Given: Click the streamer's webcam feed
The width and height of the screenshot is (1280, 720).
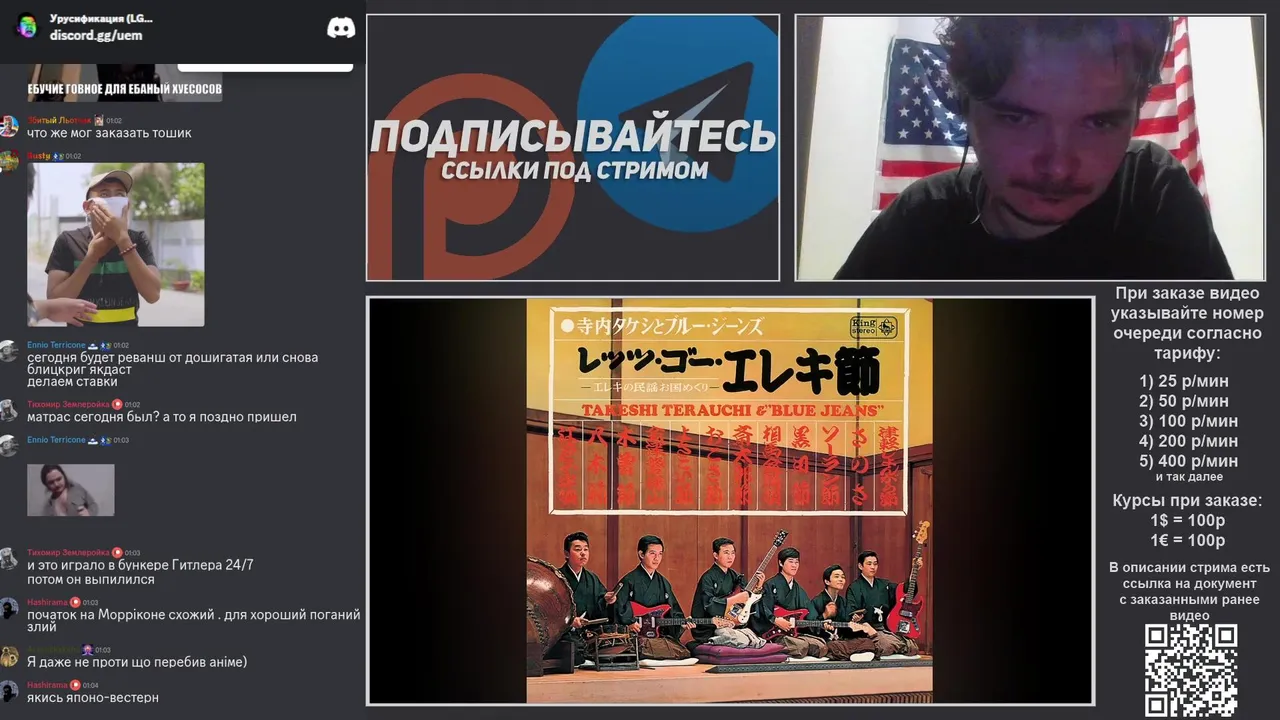Looking at the screenshot, I should (x=1030, y=147).
